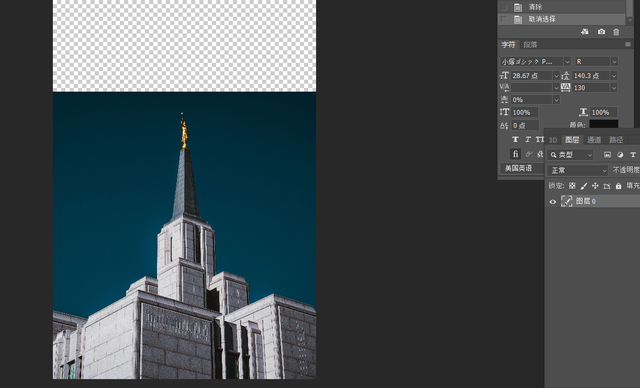Expand the font size 28.67 点 dropdown
Screen dimensions: 640x388
(556, 75)
